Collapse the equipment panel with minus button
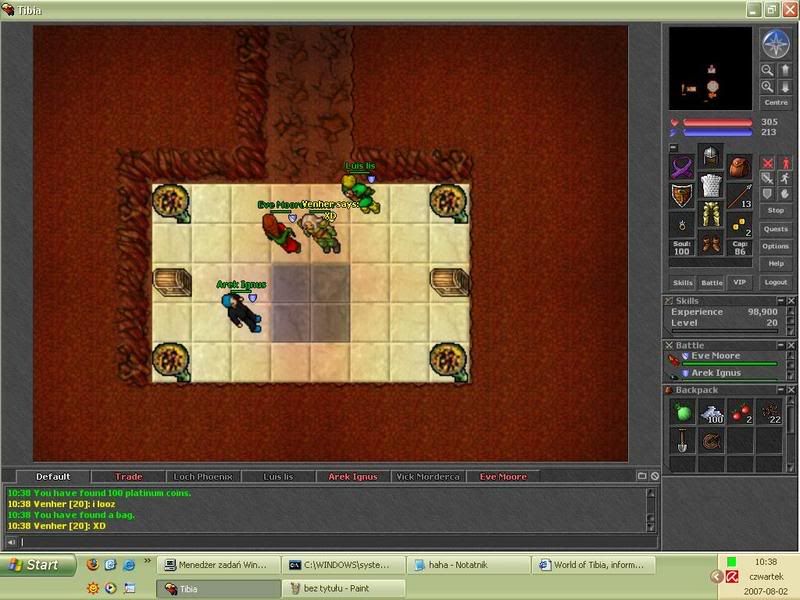 [673, 148]
